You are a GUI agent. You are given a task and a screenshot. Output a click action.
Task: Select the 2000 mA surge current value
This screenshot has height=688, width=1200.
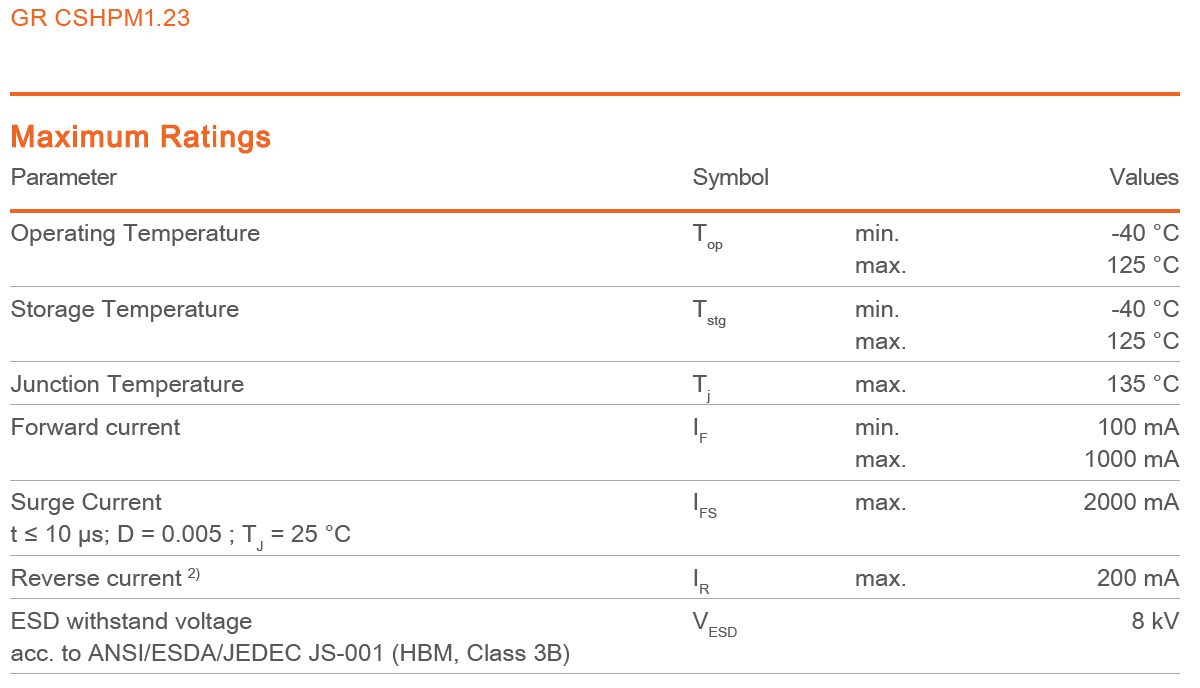point(1131,502)
